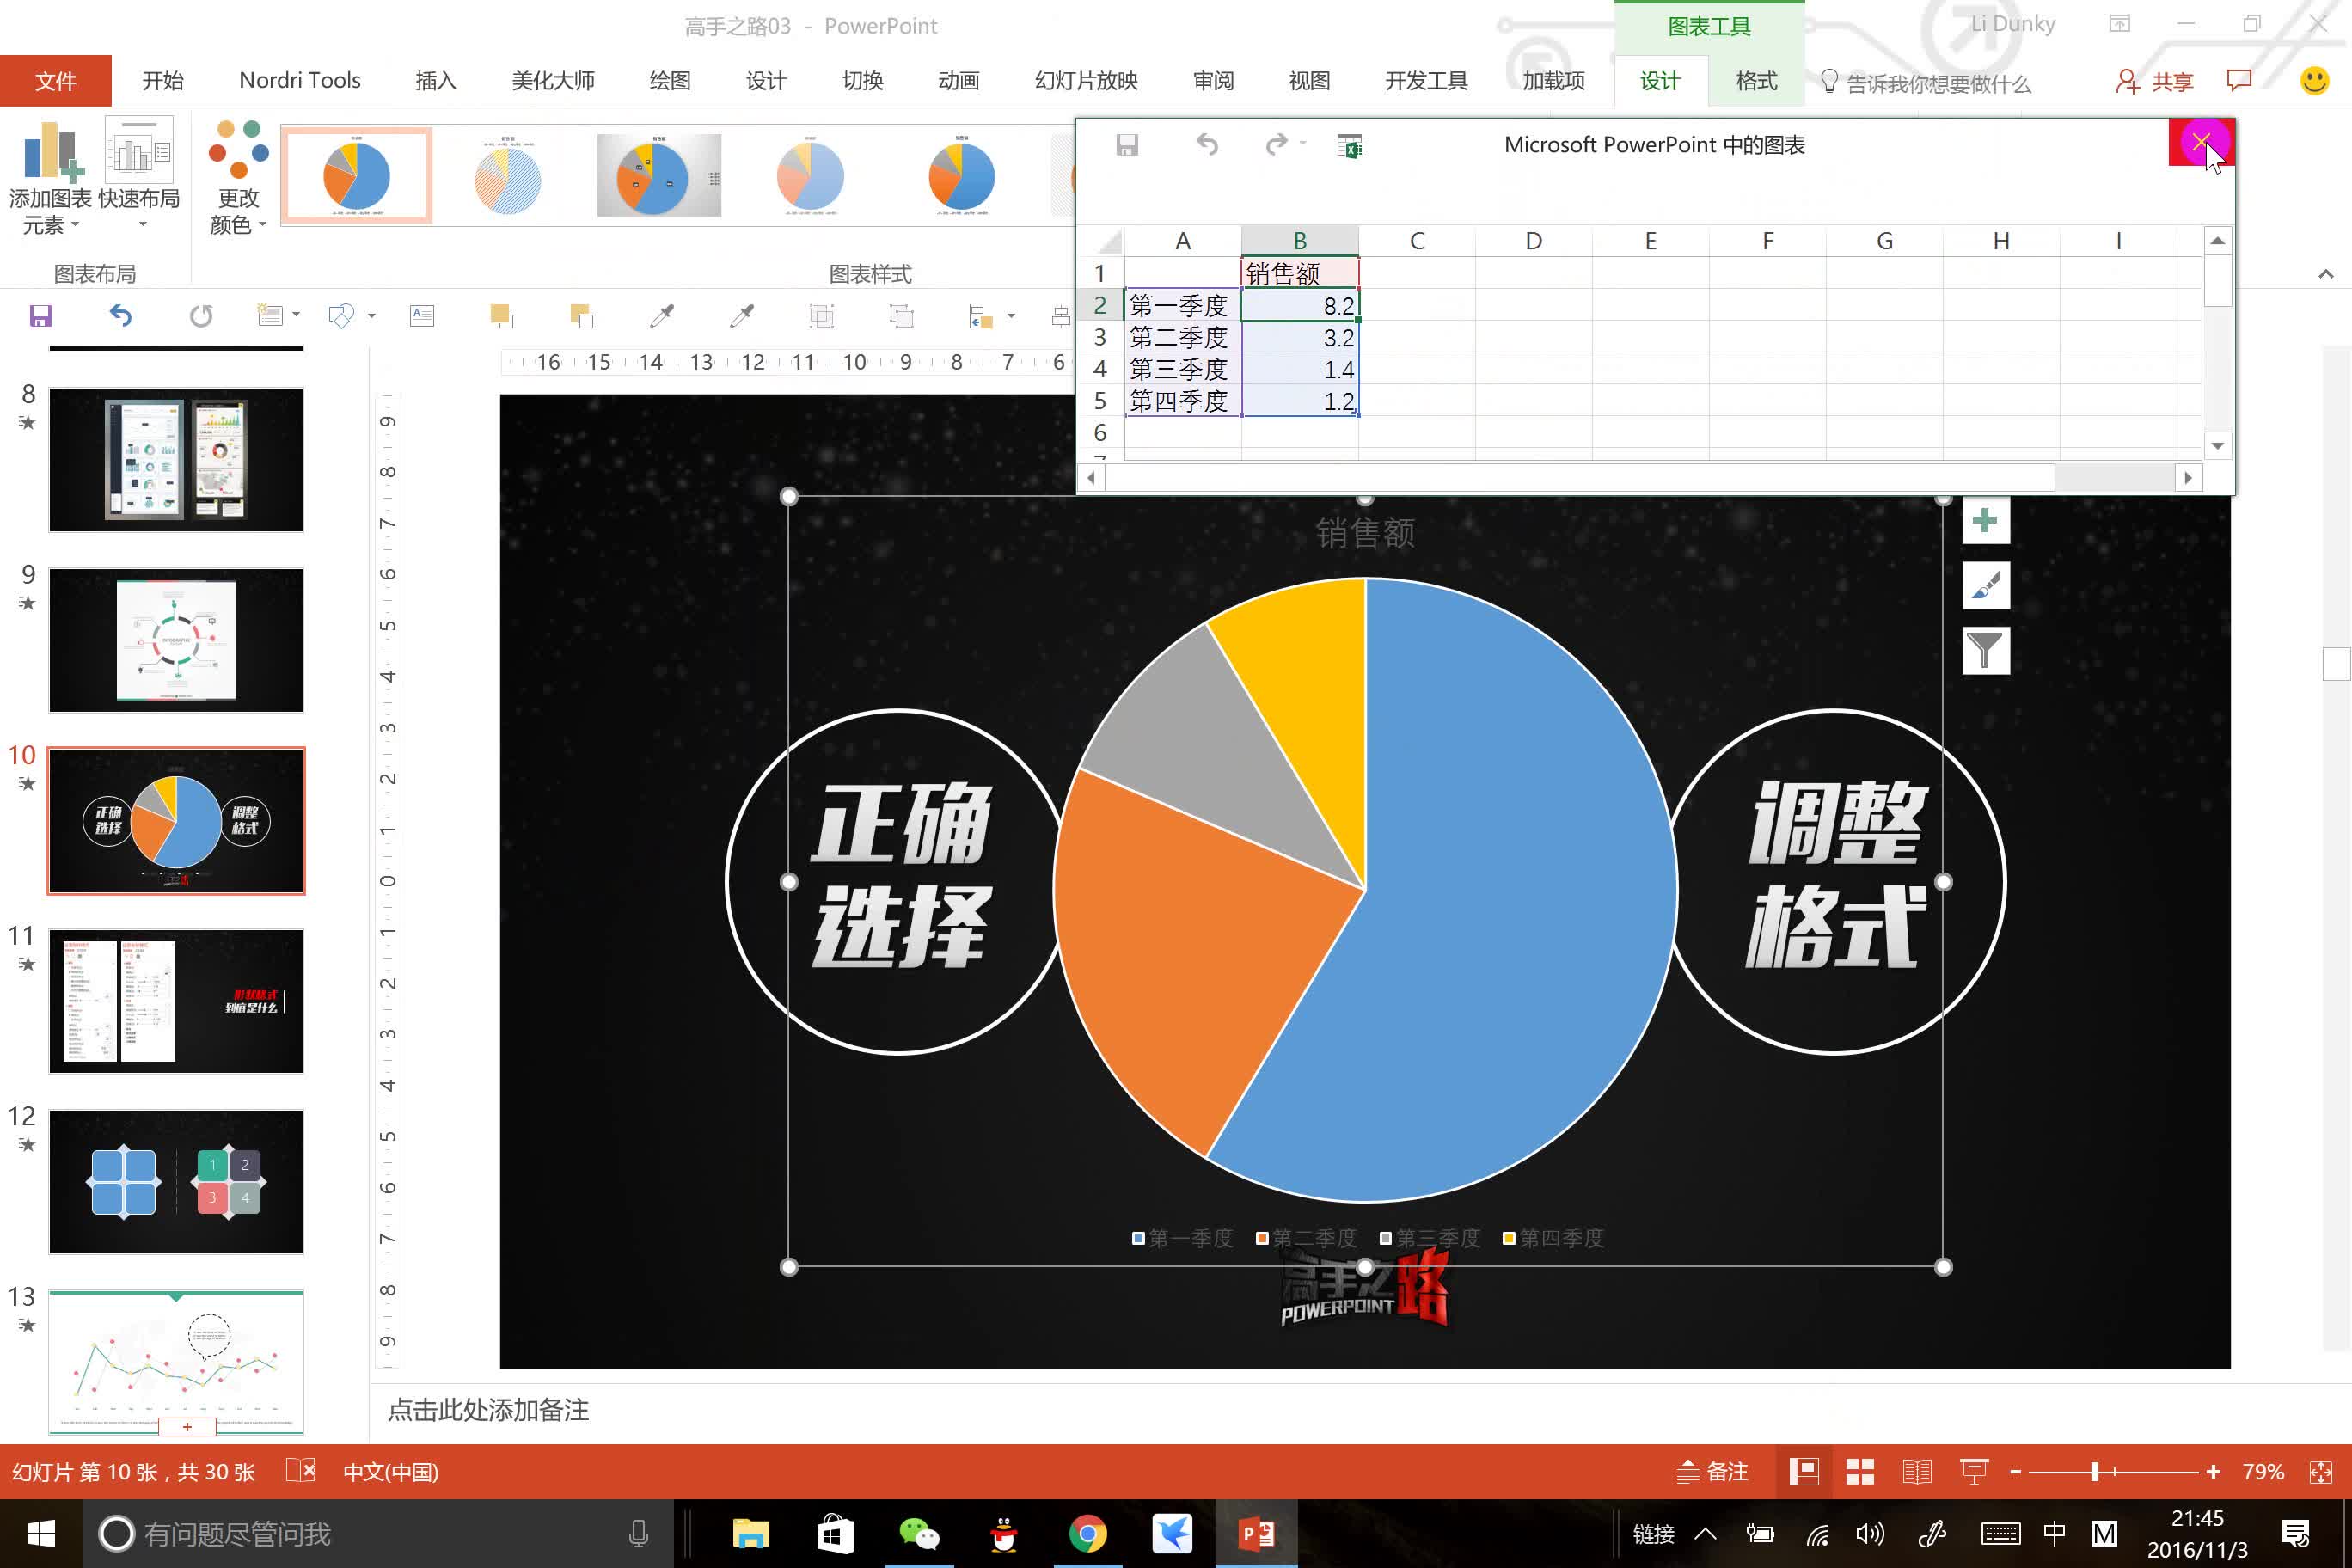The width and height of the screenshot is (2352, 1568).
Task: Undo in the chart data window
Action: [1207, 145]
